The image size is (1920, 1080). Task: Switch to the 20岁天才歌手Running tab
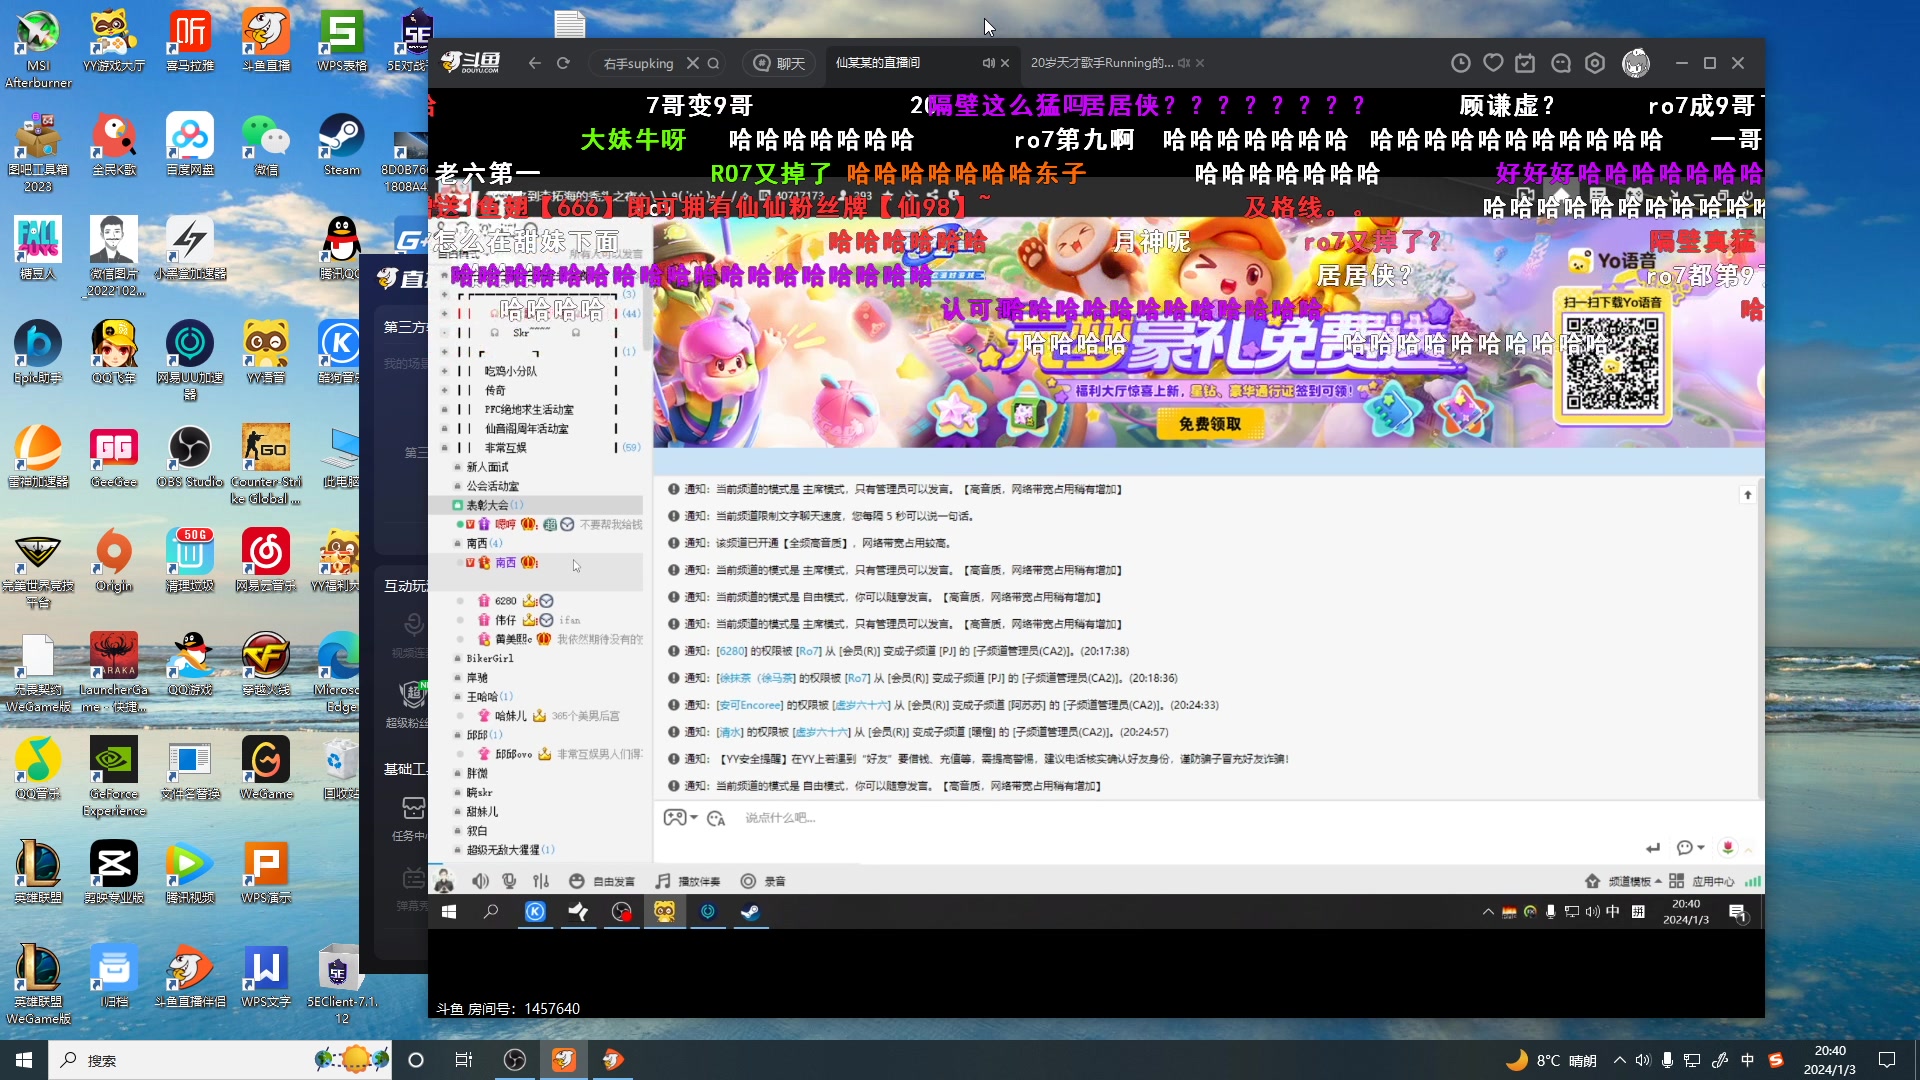1100,62
